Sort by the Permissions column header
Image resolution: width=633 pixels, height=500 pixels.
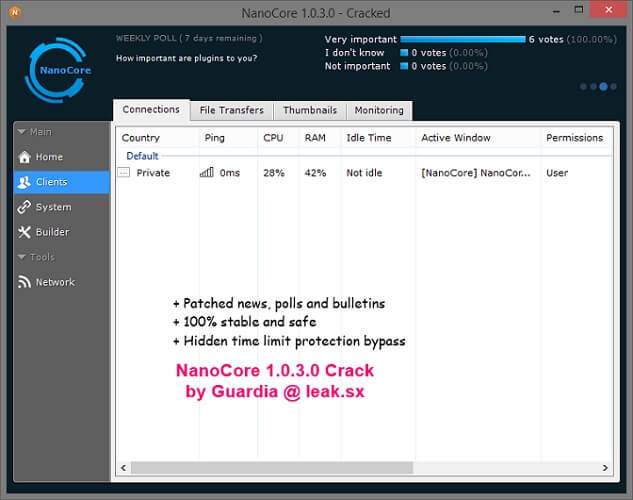pos(576,138)
